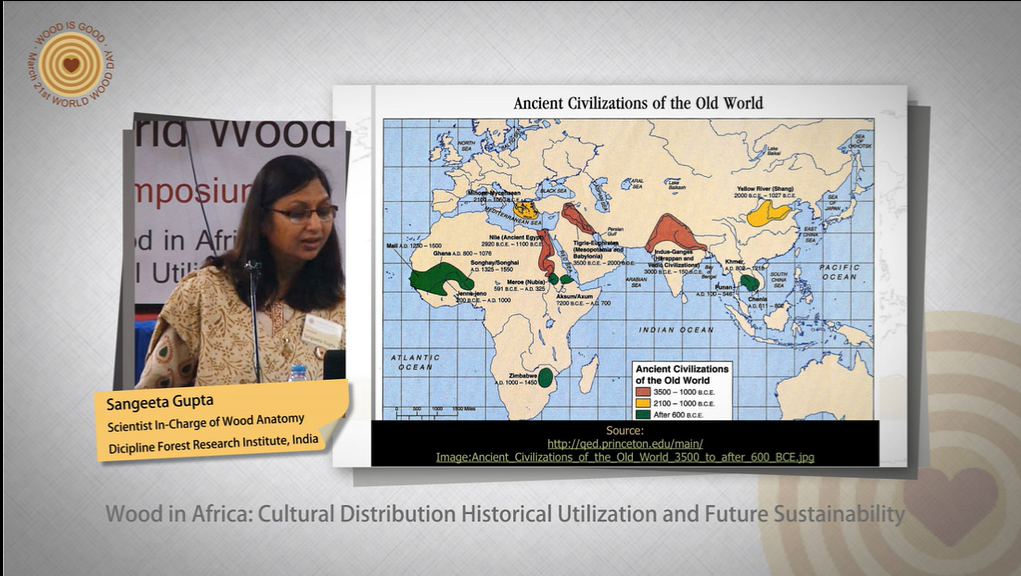Click the Indian Ocean label on map
The image size is (1021, 576).
pos(671,328)
